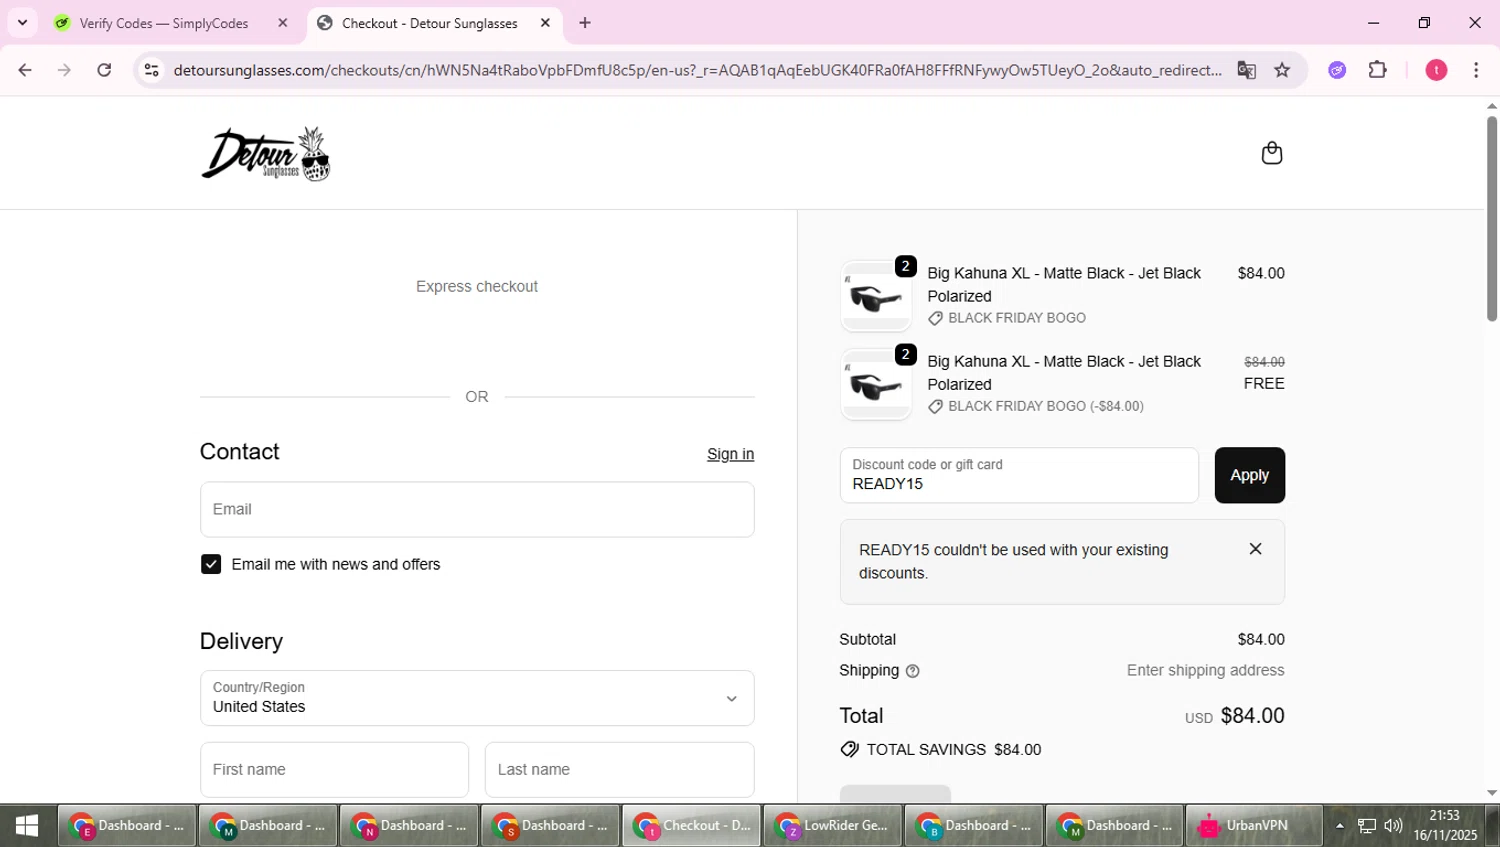Toggle Email me with news and offers
This screenshot has height=847, width=1500.
tap(211, 565)
